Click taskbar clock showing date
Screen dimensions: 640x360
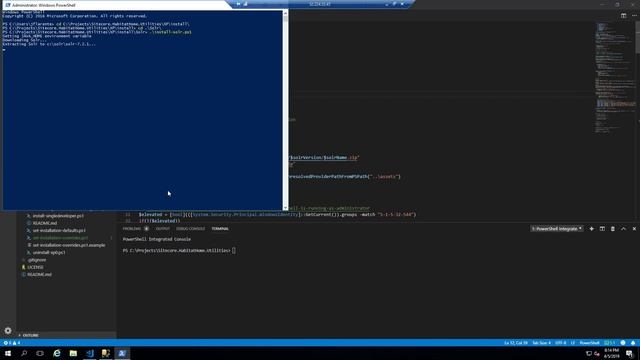tap(611, 353)
